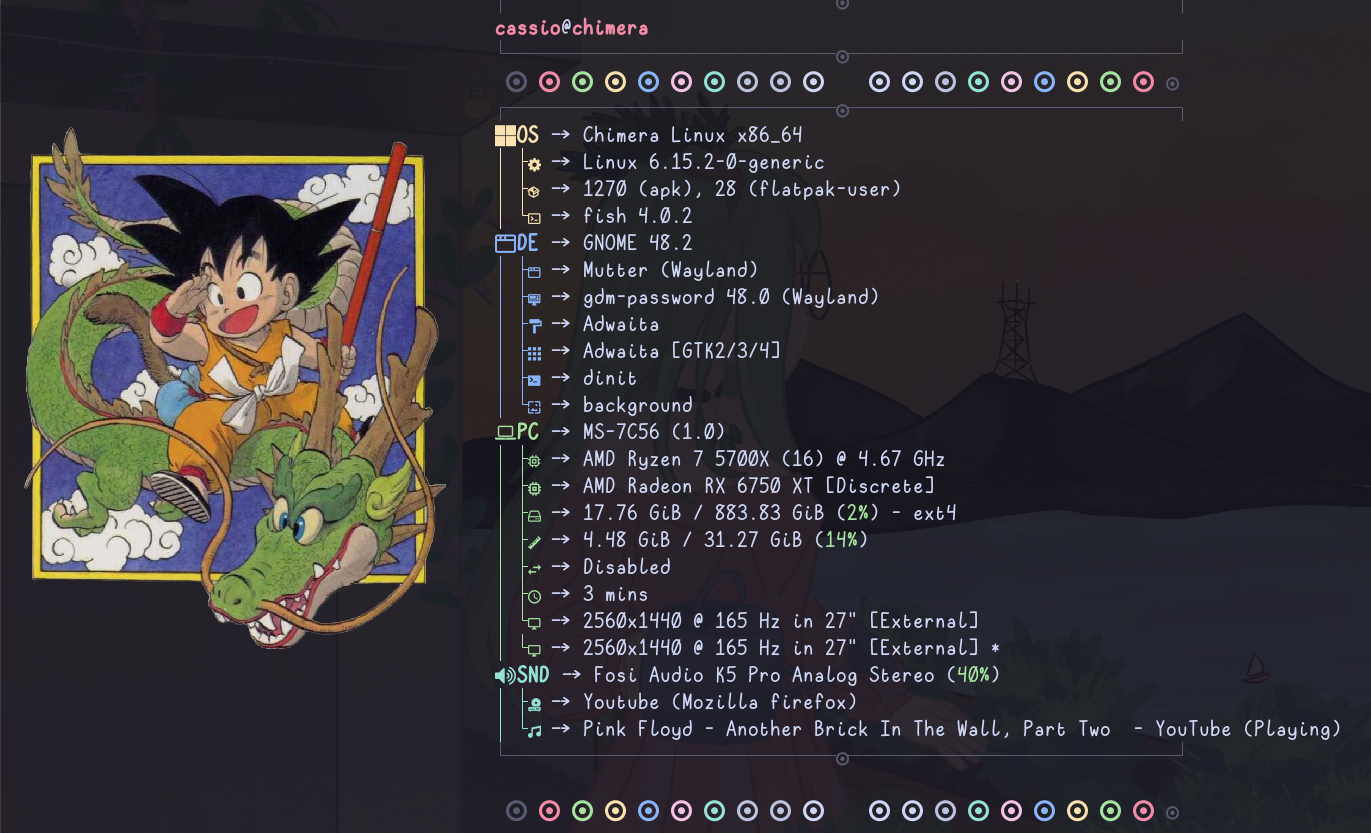The width and height of the screenshot is (1371, 833).
Task: Click the grid icon beside Adwaita [GTK2/3/4]
Action: 534,352
